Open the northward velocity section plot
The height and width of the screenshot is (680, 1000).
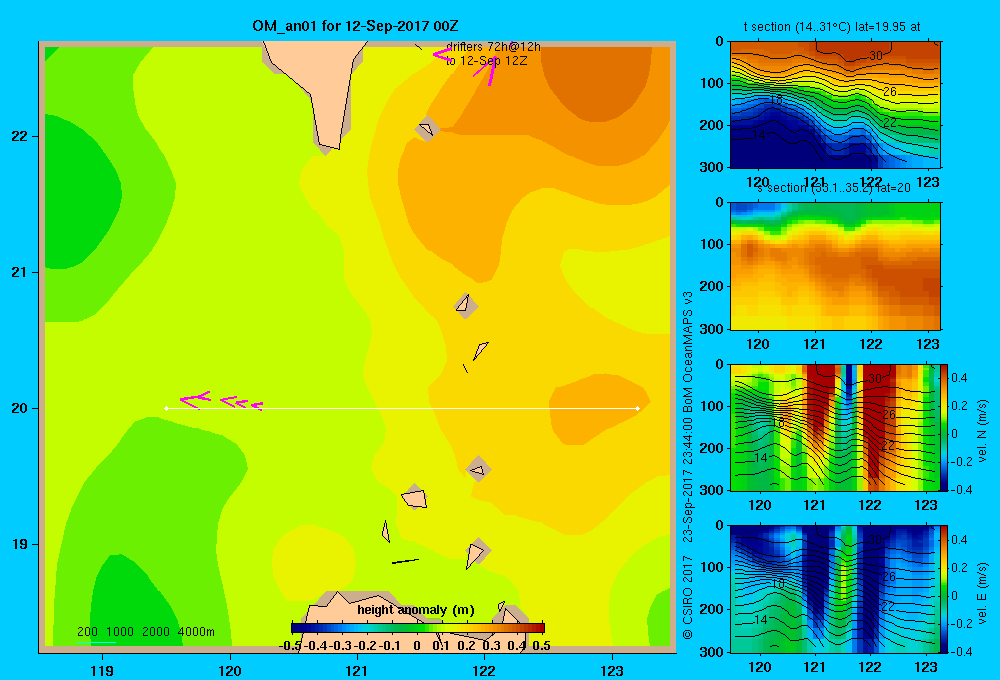[x=834, y=427]
